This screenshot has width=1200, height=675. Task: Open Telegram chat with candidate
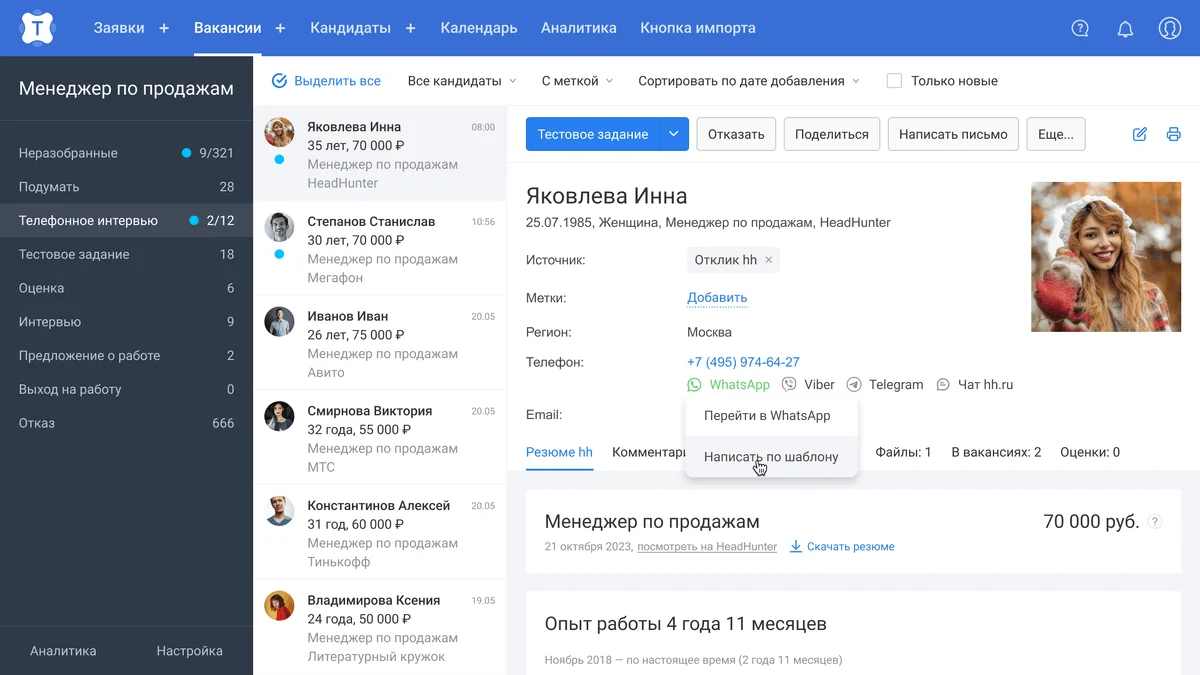884,385
